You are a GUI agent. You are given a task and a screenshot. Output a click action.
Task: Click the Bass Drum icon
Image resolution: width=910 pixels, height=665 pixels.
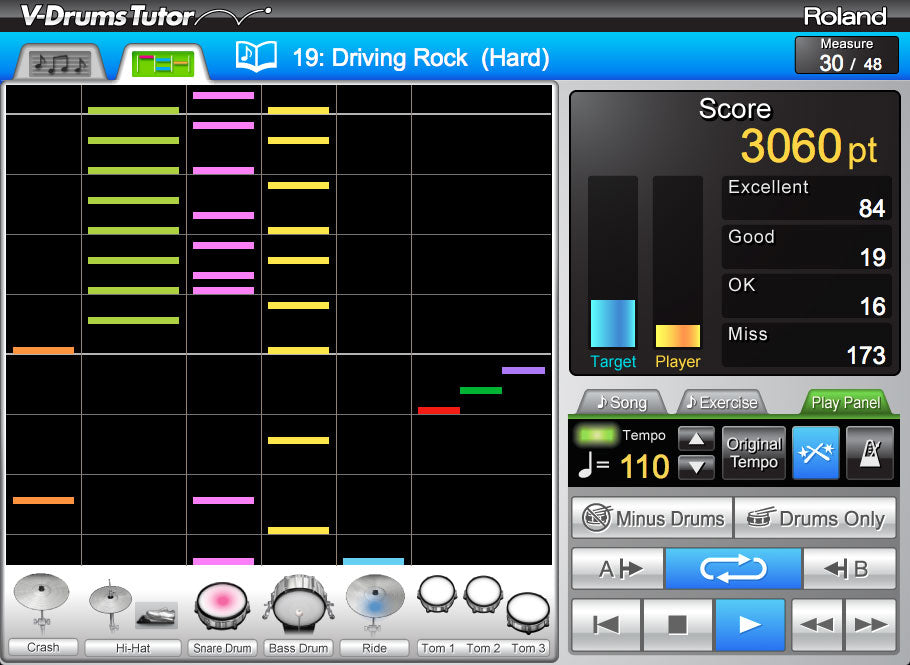298,600
